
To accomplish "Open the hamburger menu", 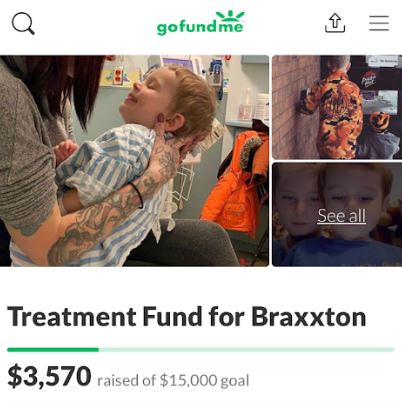I will tap(379, 23).
